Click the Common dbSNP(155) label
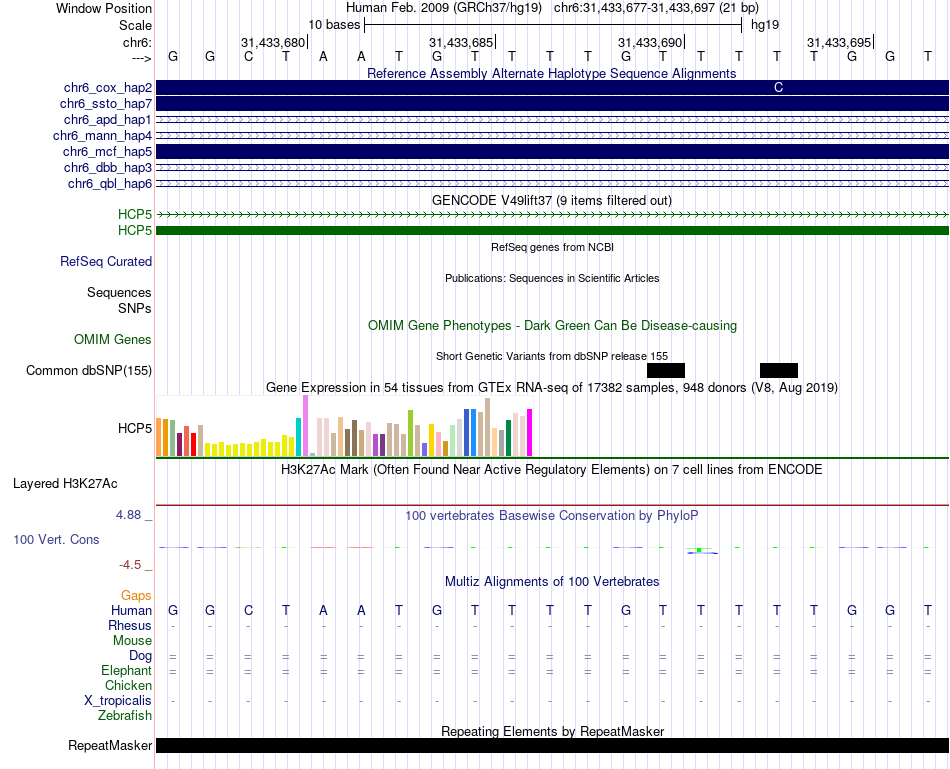The height and width of the screenshot is (769, 950). tap(89, 370)
